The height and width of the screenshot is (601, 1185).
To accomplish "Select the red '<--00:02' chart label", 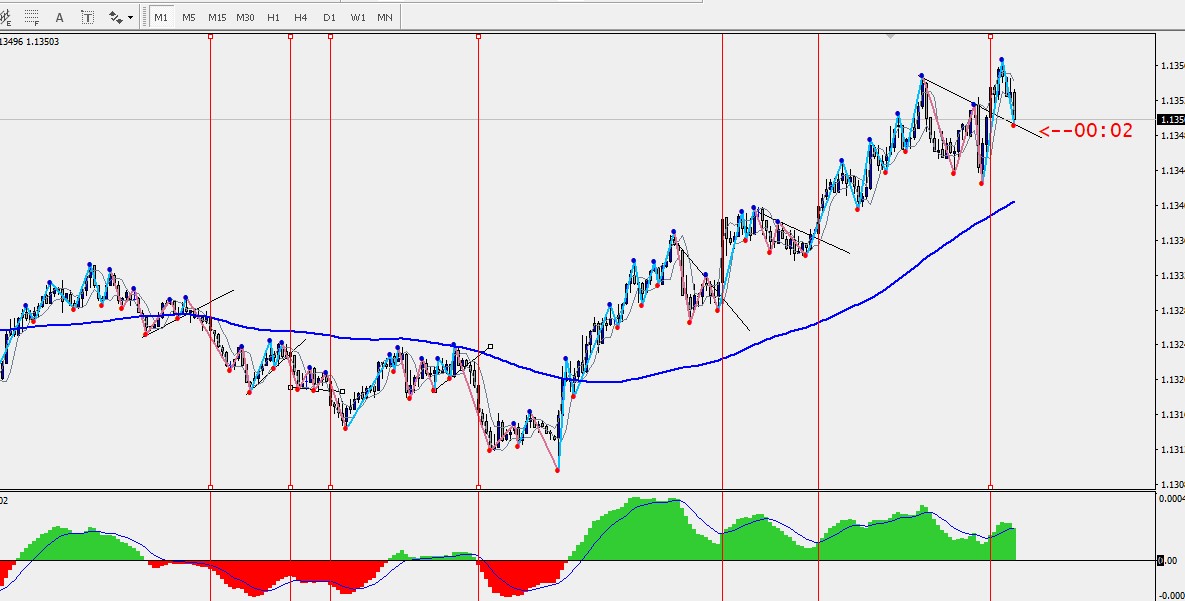I will 1085,130.
